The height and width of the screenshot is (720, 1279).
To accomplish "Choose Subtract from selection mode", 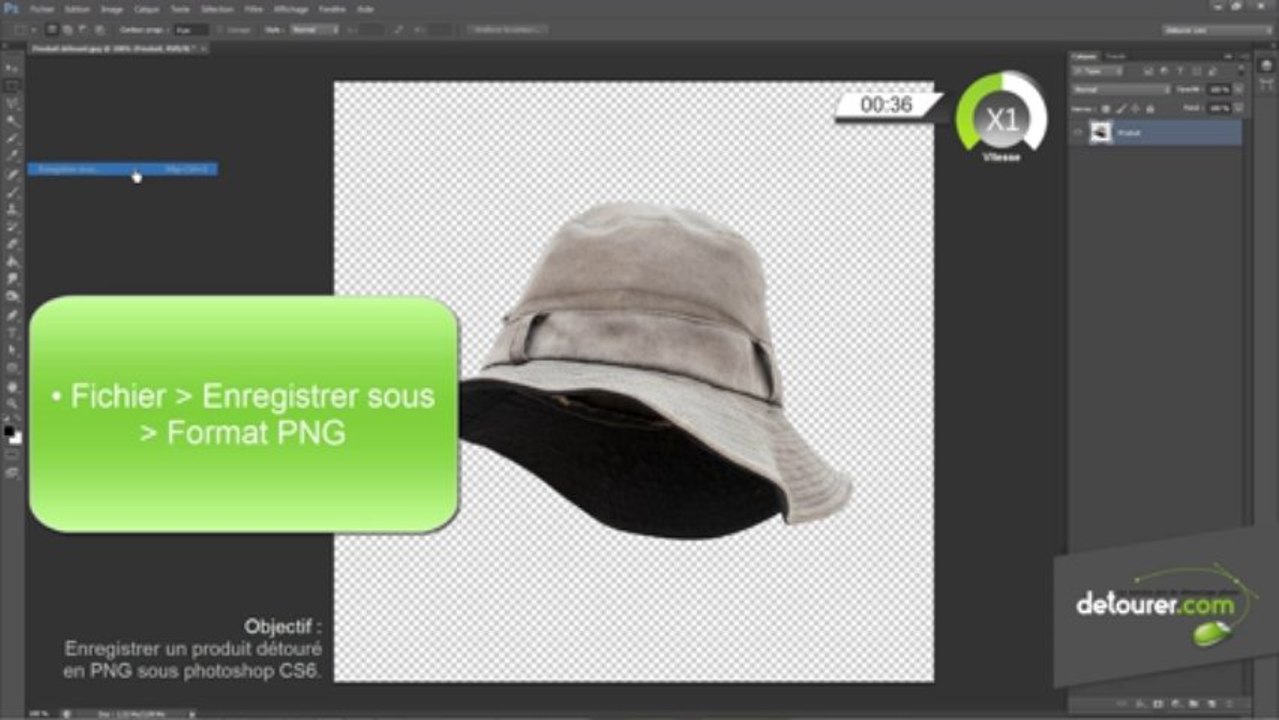I will (82, 30).
